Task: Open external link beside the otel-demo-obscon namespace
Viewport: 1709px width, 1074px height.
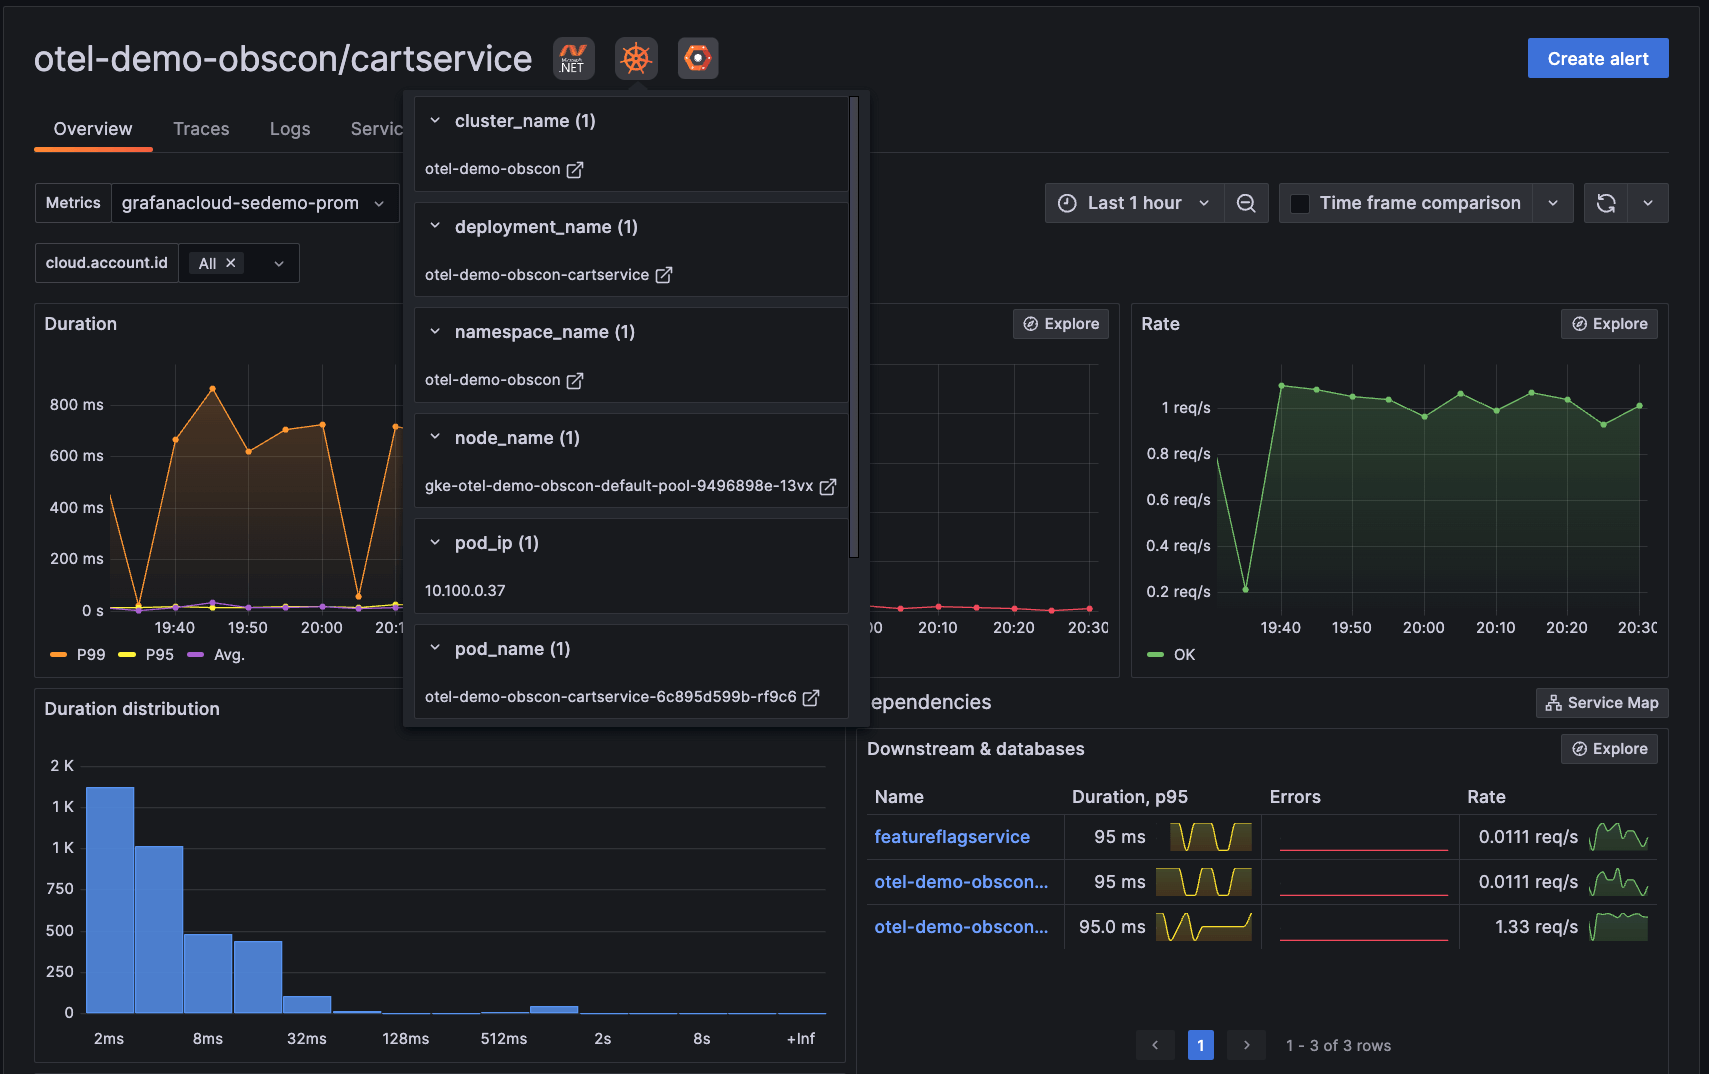Action: point(574,380)
